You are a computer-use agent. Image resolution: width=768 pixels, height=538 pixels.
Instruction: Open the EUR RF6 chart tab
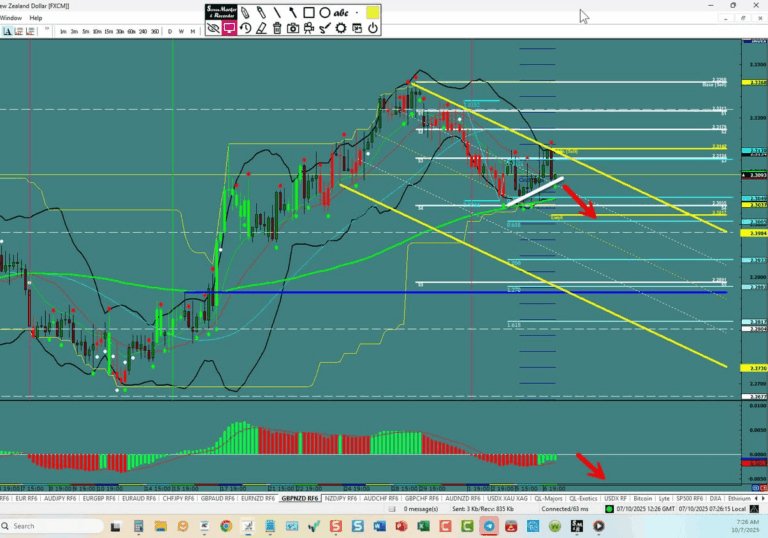26,498
